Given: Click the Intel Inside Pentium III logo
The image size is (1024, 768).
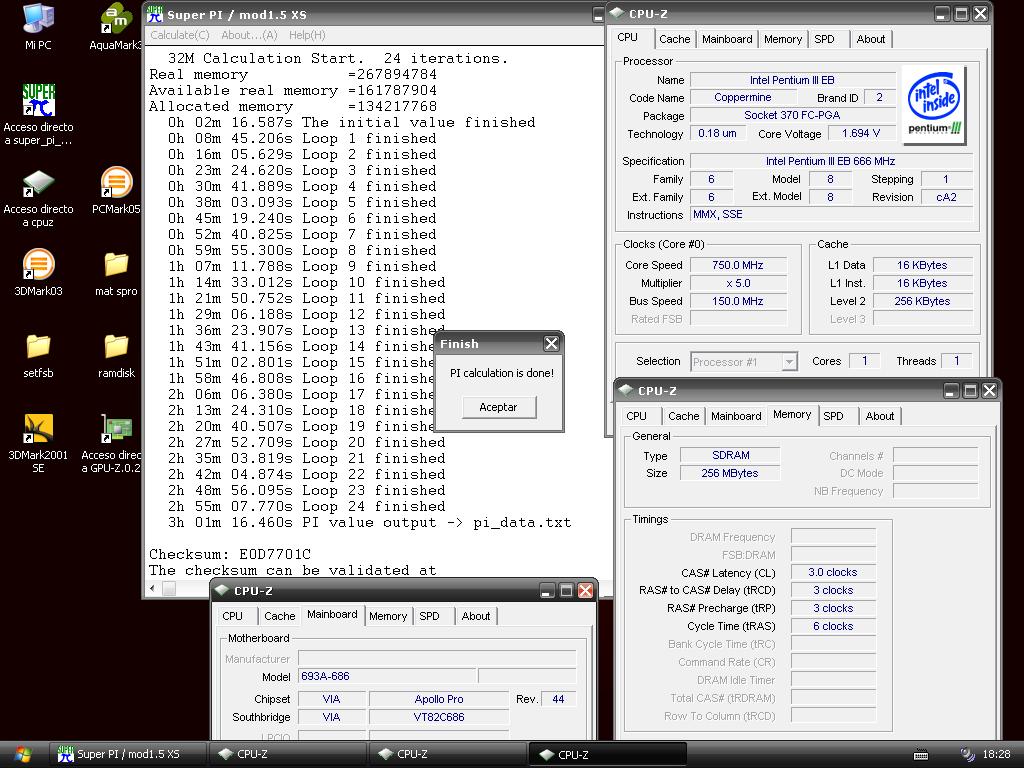Looking at the screenshot, I should (x=934, y=103).
